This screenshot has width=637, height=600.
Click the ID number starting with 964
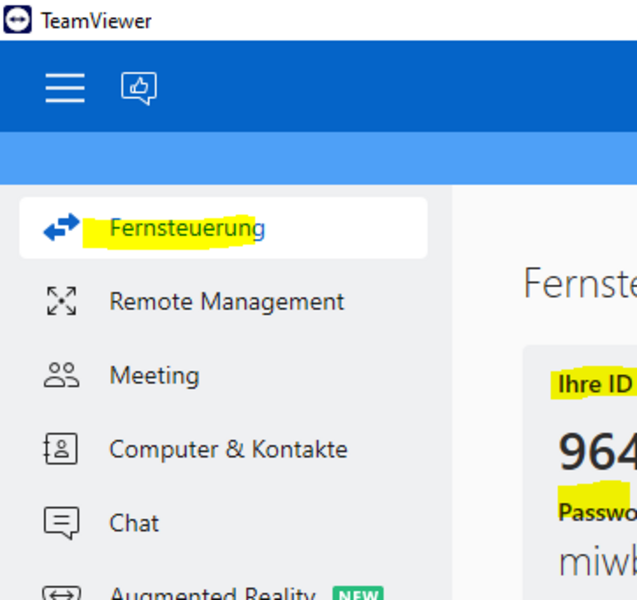pos(598,451)
